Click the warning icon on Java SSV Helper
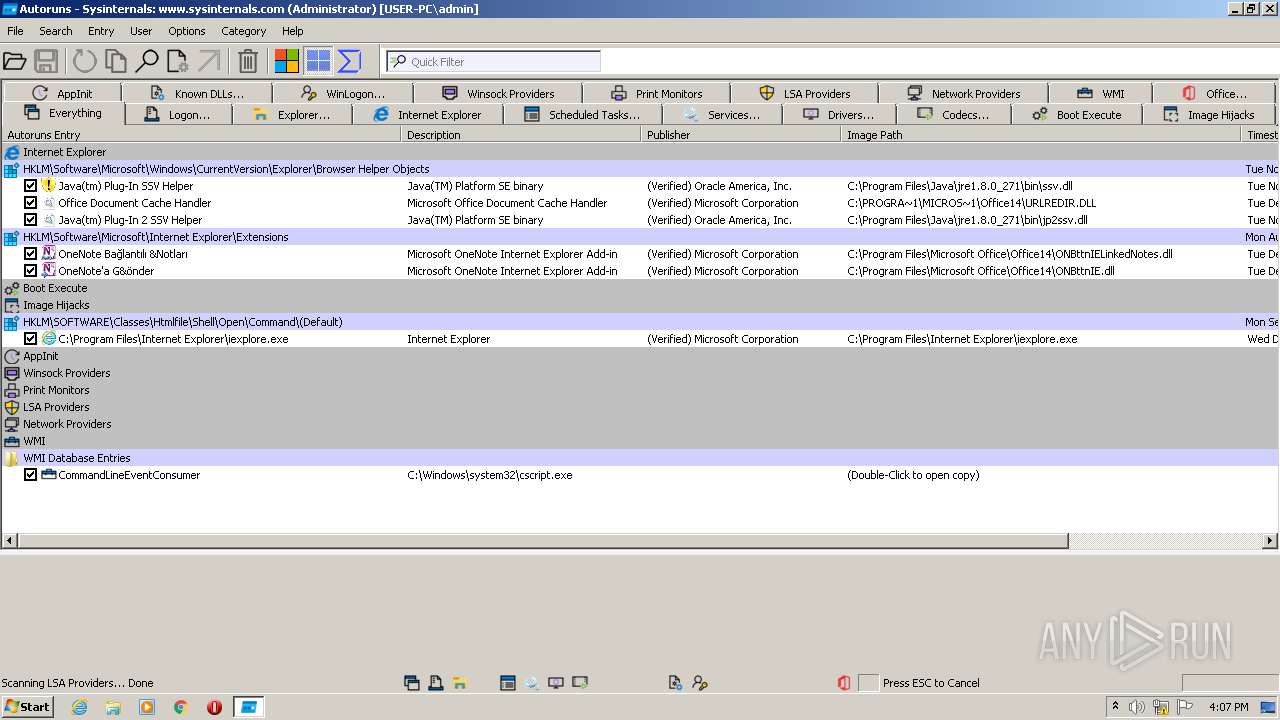Image resolution: width=1280 pixels, height=720 pixels. tap(49, 186)
